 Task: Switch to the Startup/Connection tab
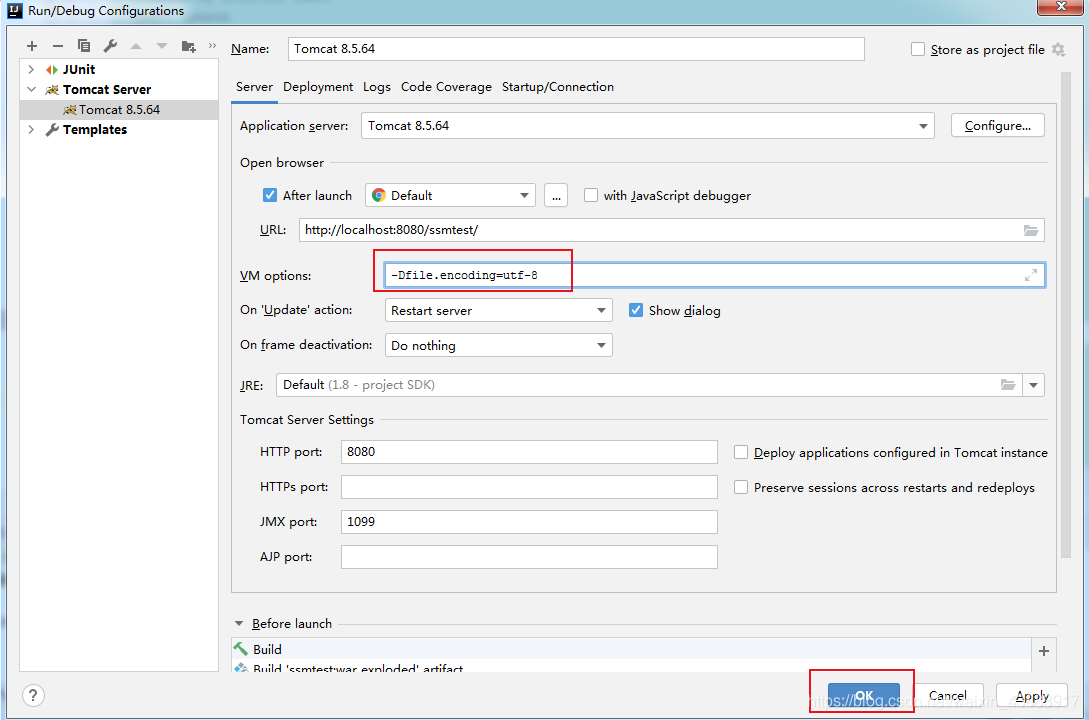tap(558, 87)
